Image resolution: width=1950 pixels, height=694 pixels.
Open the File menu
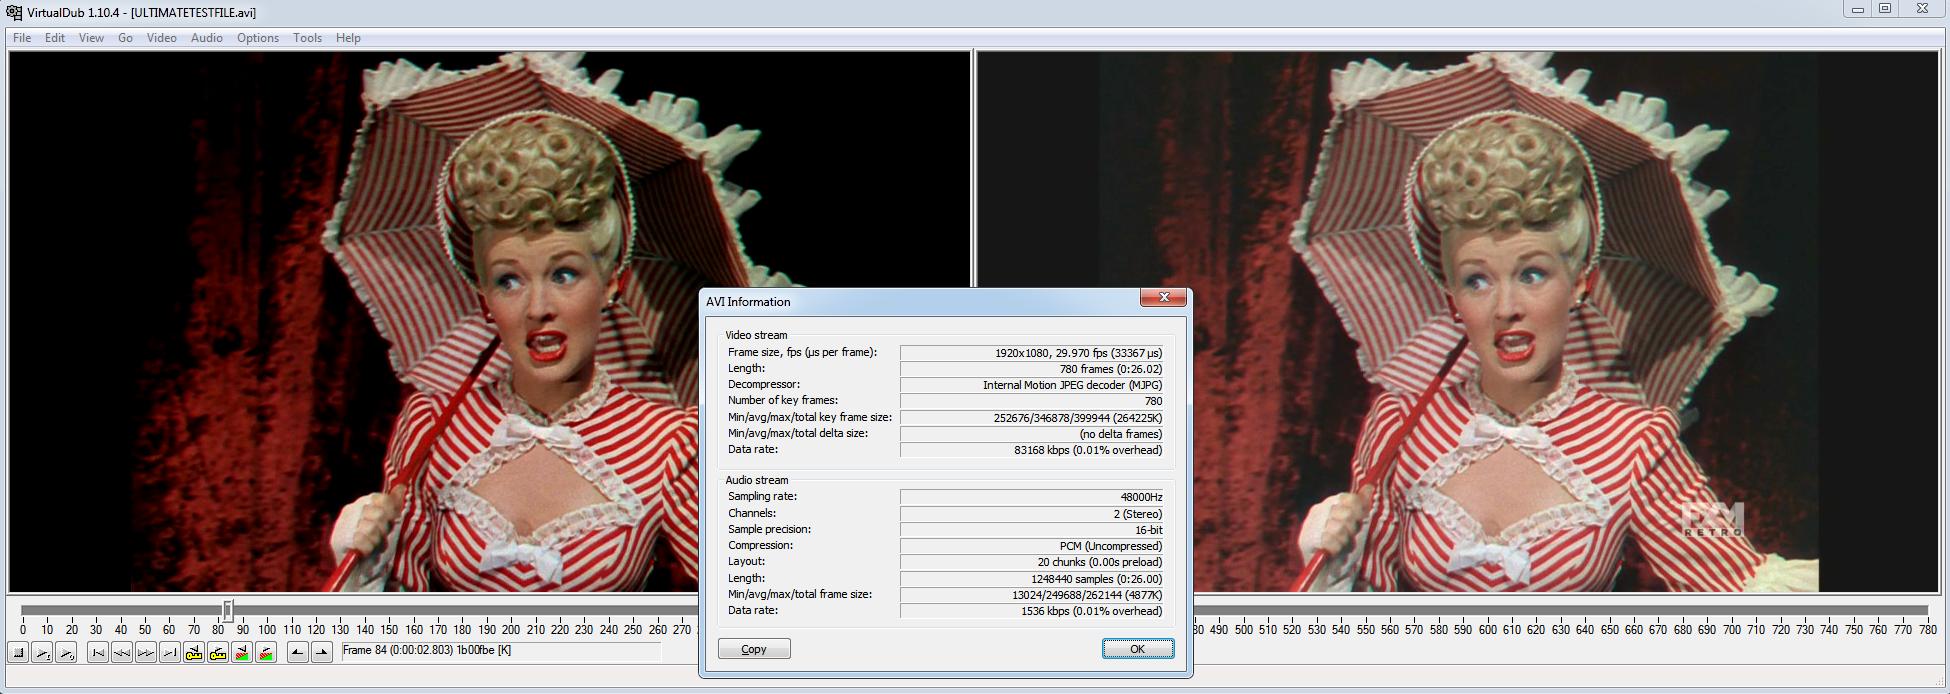(22, 38)
